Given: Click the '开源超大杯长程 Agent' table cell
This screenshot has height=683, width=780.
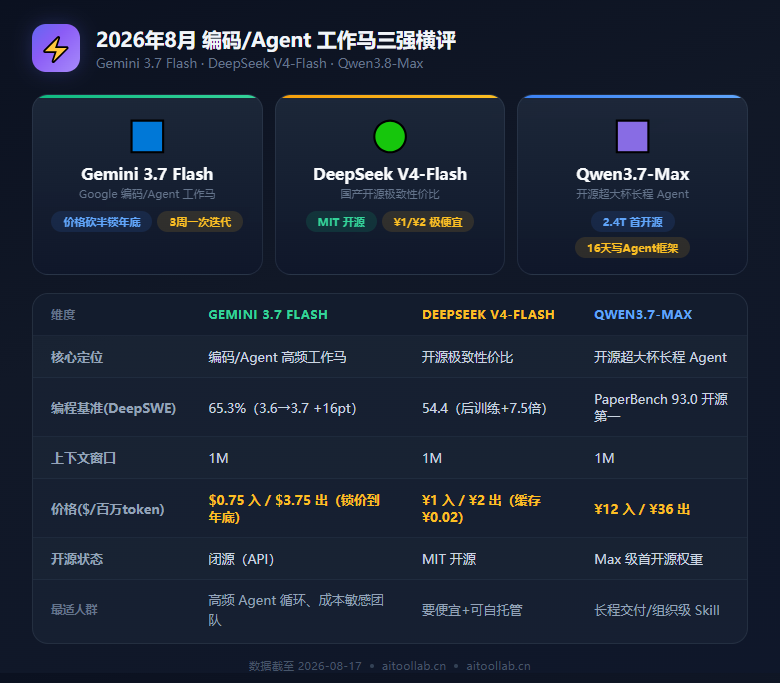Looking at the screenshot, I should point(660,357).
